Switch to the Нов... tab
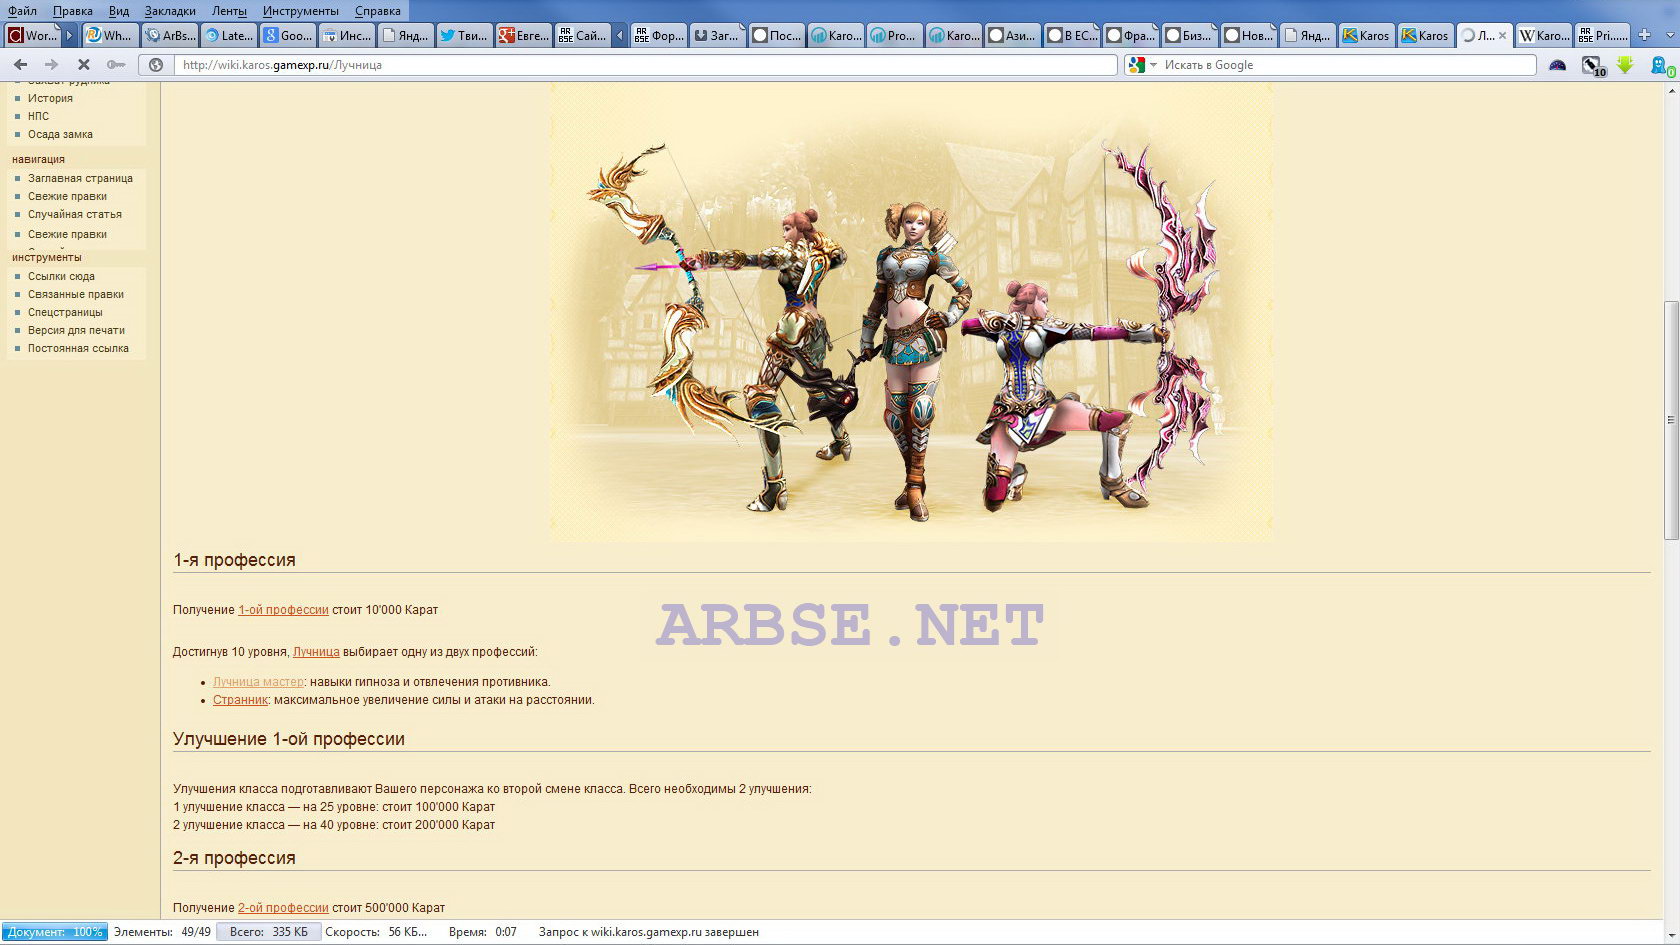This screenshot has width=1680, height=945. coord(1248,35)
